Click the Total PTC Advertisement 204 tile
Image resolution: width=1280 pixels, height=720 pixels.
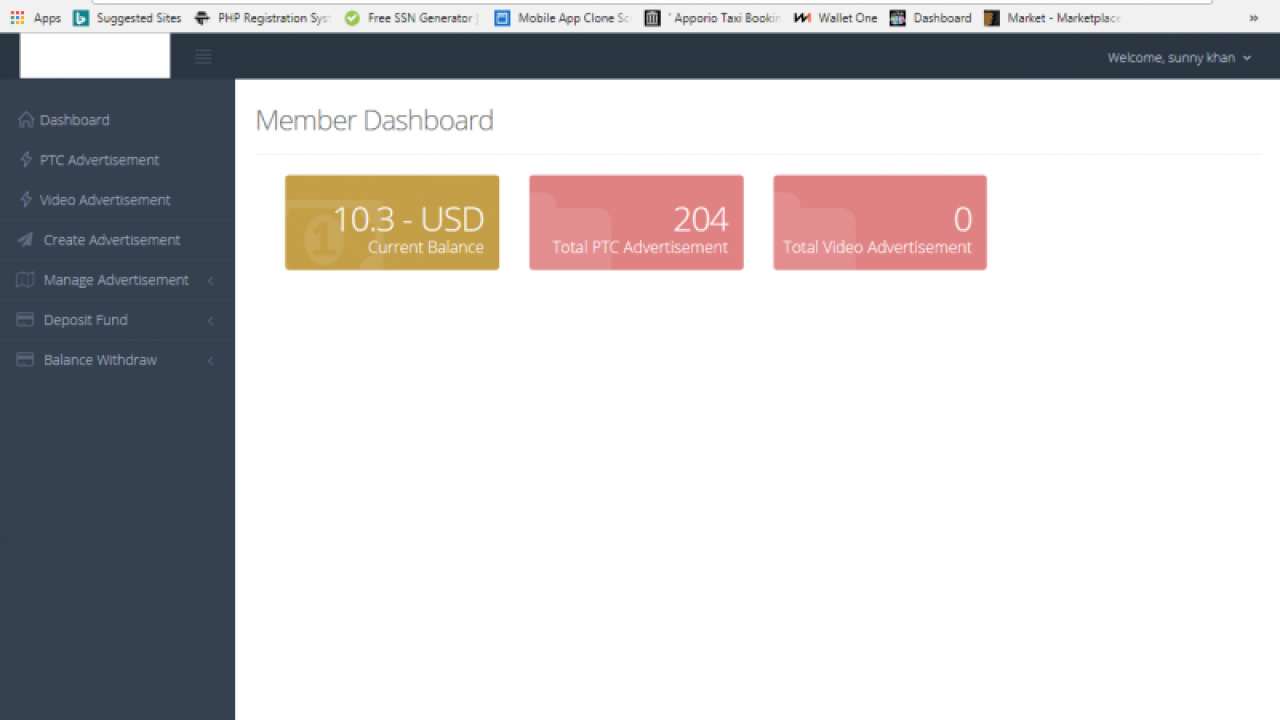[636, 223]
